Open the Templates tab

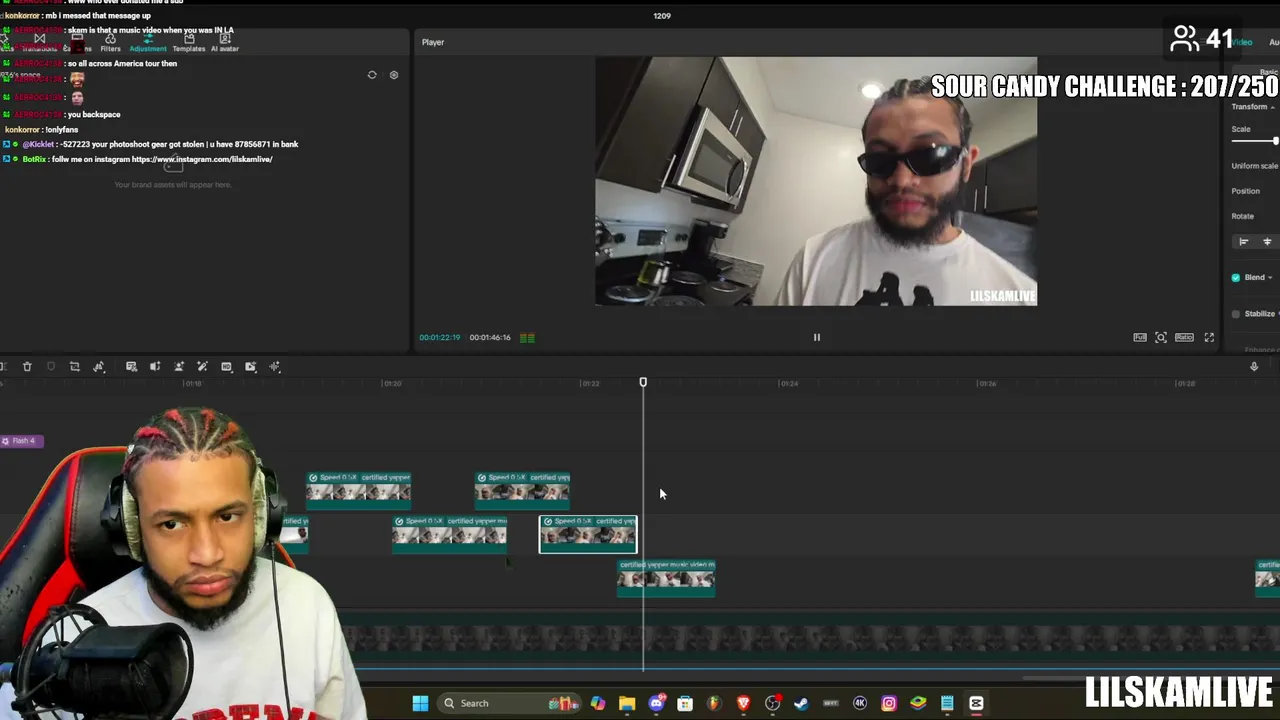point(188,43)
